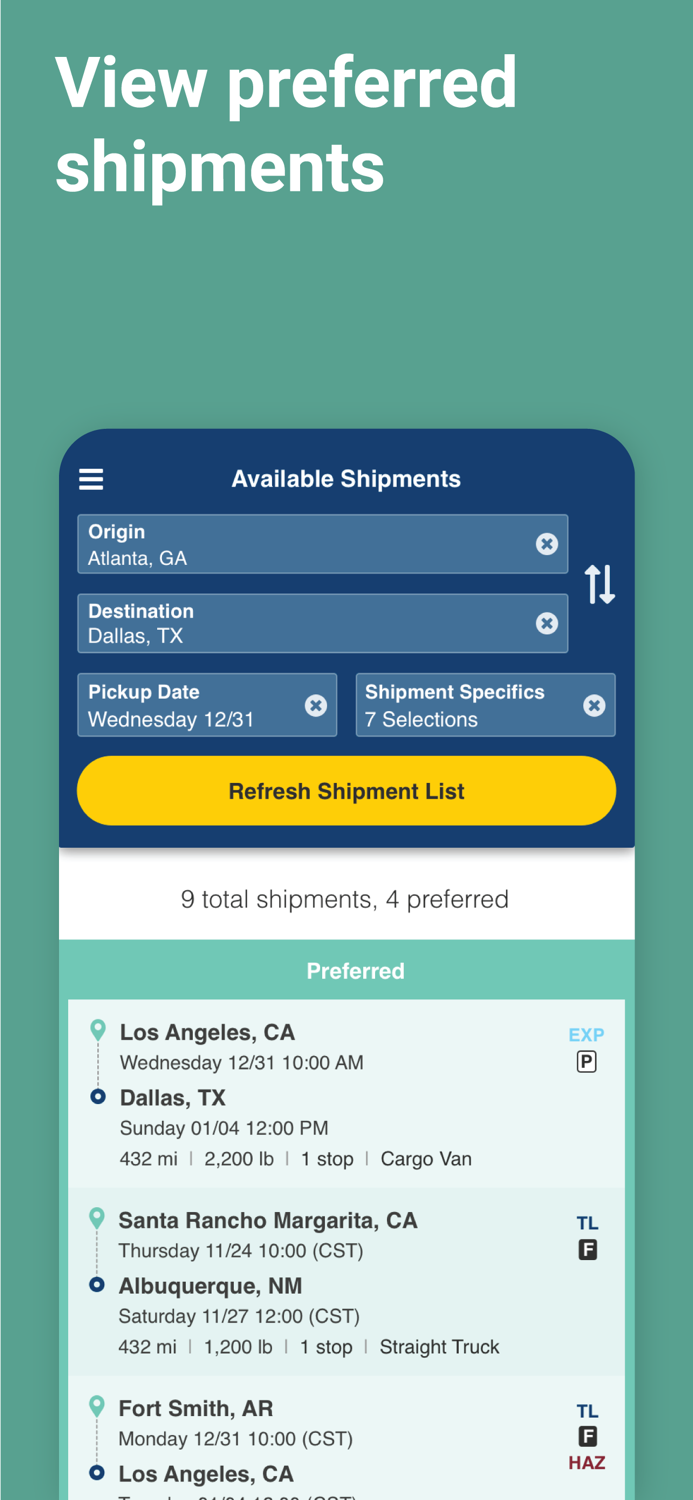Image resolution: width=693 pixels, height=1500 pixels.
Task: Clear the Pickup Date selection
Action: pyautogui.click(x=317, y=704)
